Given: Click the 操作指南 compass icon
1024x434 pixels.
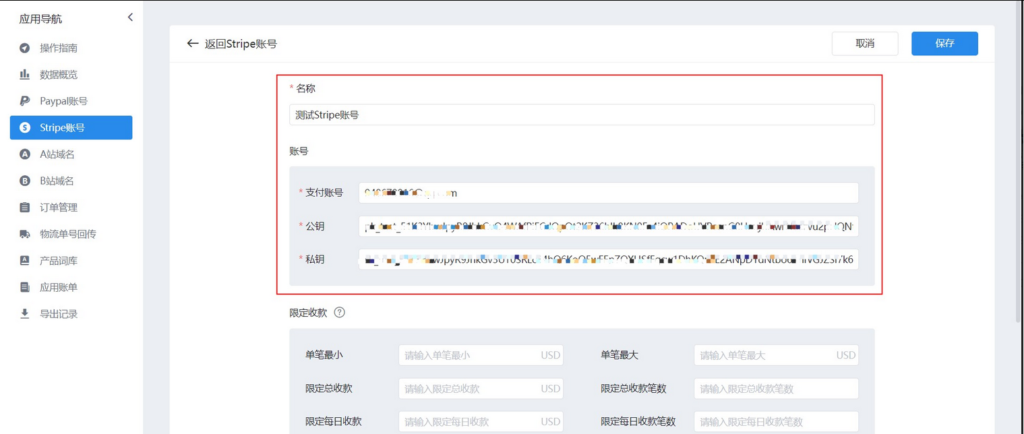Looking at the screenshot, I should [x=24, y=48].
